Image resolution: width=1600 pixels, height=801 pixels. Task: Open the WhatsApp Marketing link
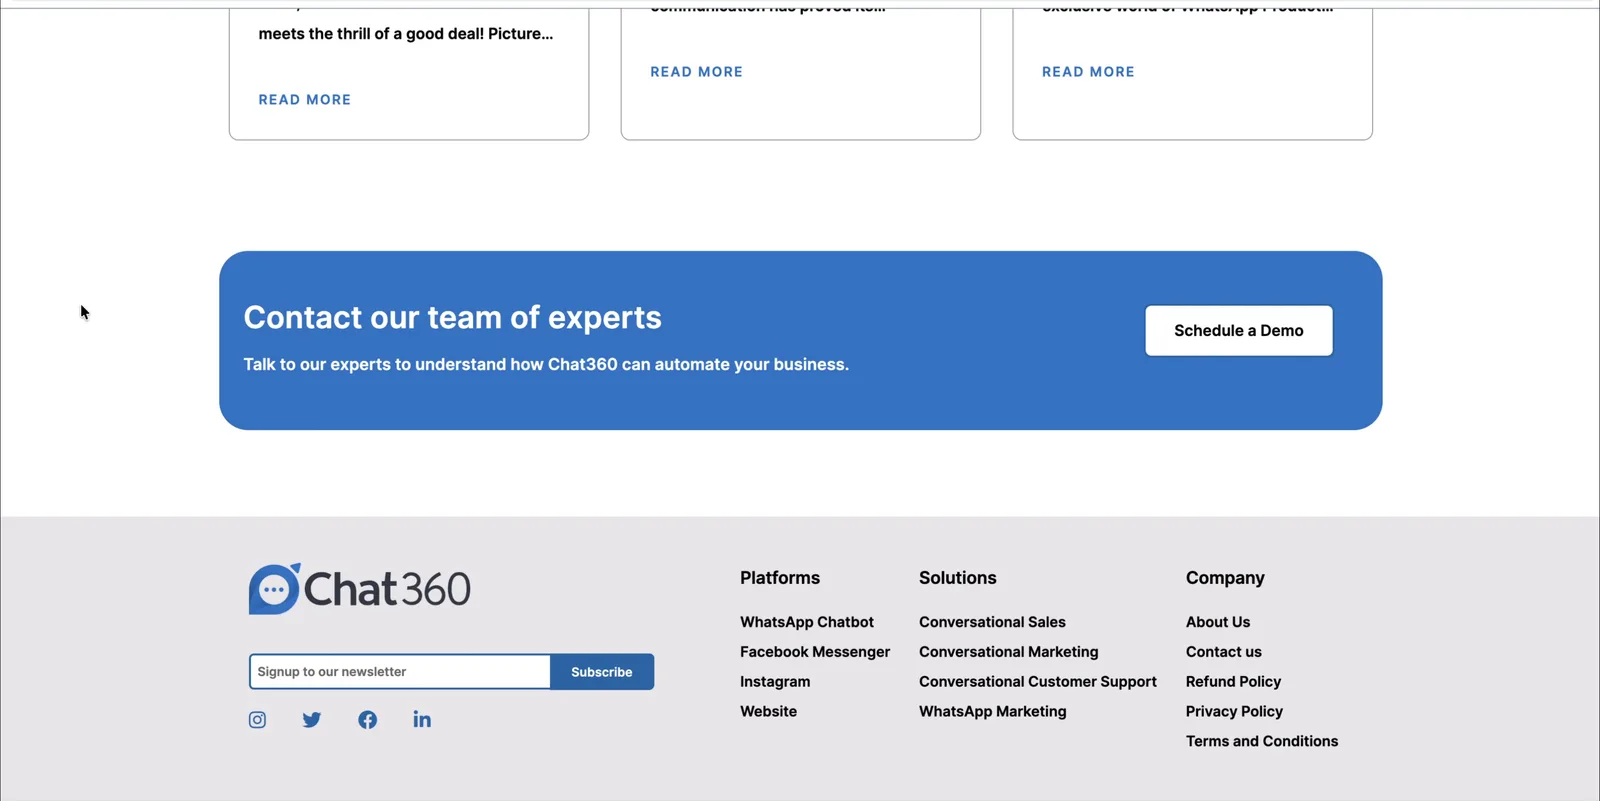coord(993,712)
